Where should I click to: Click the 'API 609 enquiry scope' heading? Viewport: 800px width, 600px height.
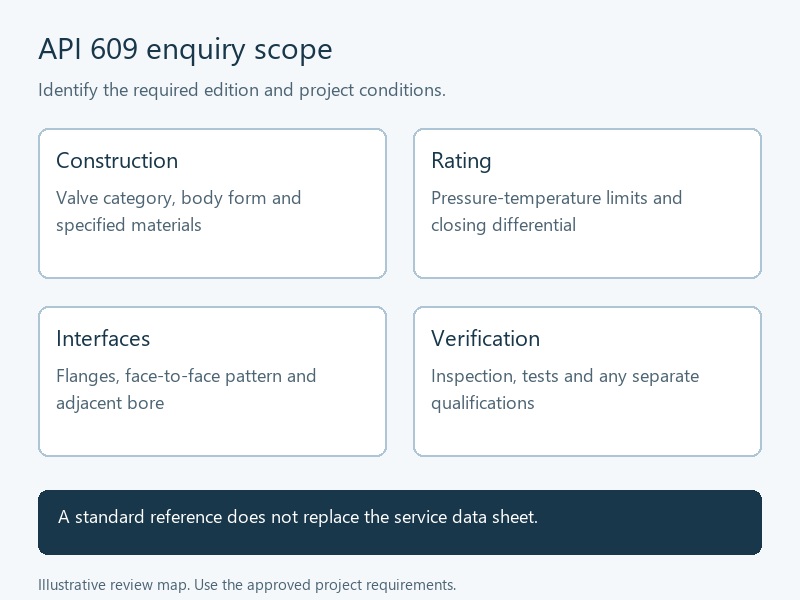(x=185, y=49)
